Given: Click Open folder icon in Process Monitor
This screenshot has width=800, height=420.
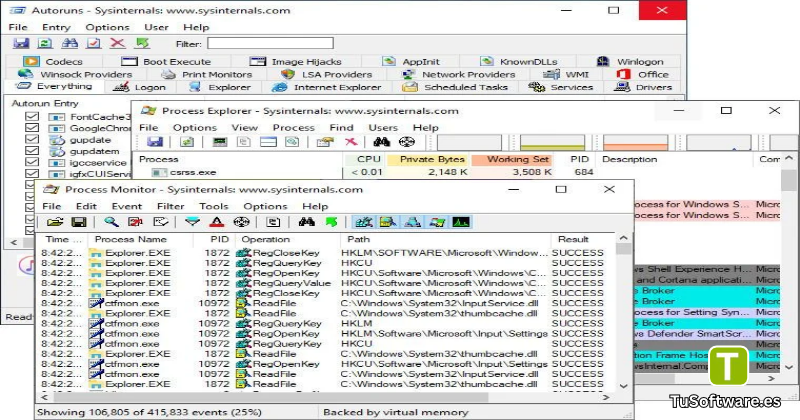Looking at the screenshot, I should pos(55,222).
